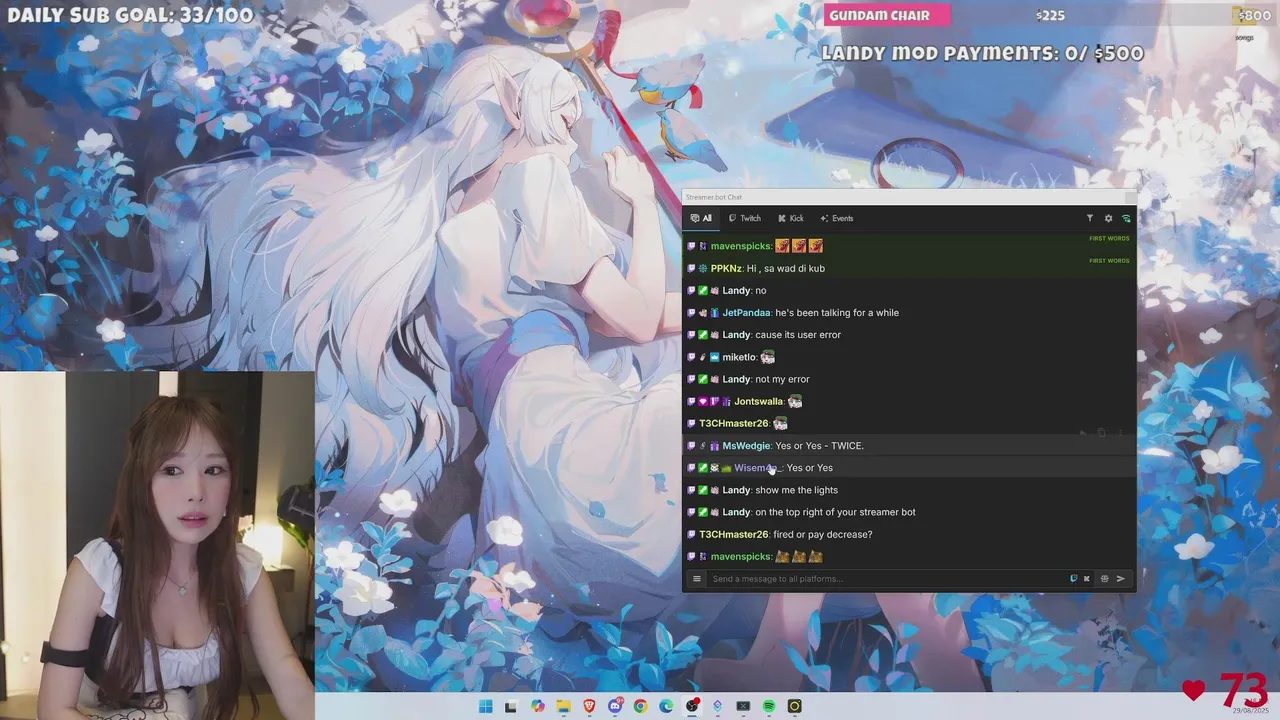Viewport: 1280px width, 720px height.
Task: Open the emoji picker in message box
Action: tap(1104, 578)
